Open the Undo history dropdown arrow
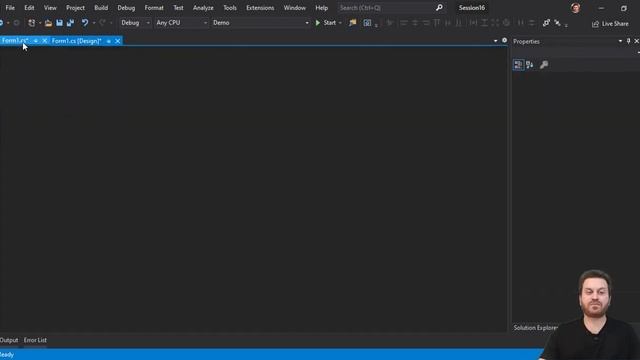This screenshot has width=640, height=360. click(x=94, y=23)
